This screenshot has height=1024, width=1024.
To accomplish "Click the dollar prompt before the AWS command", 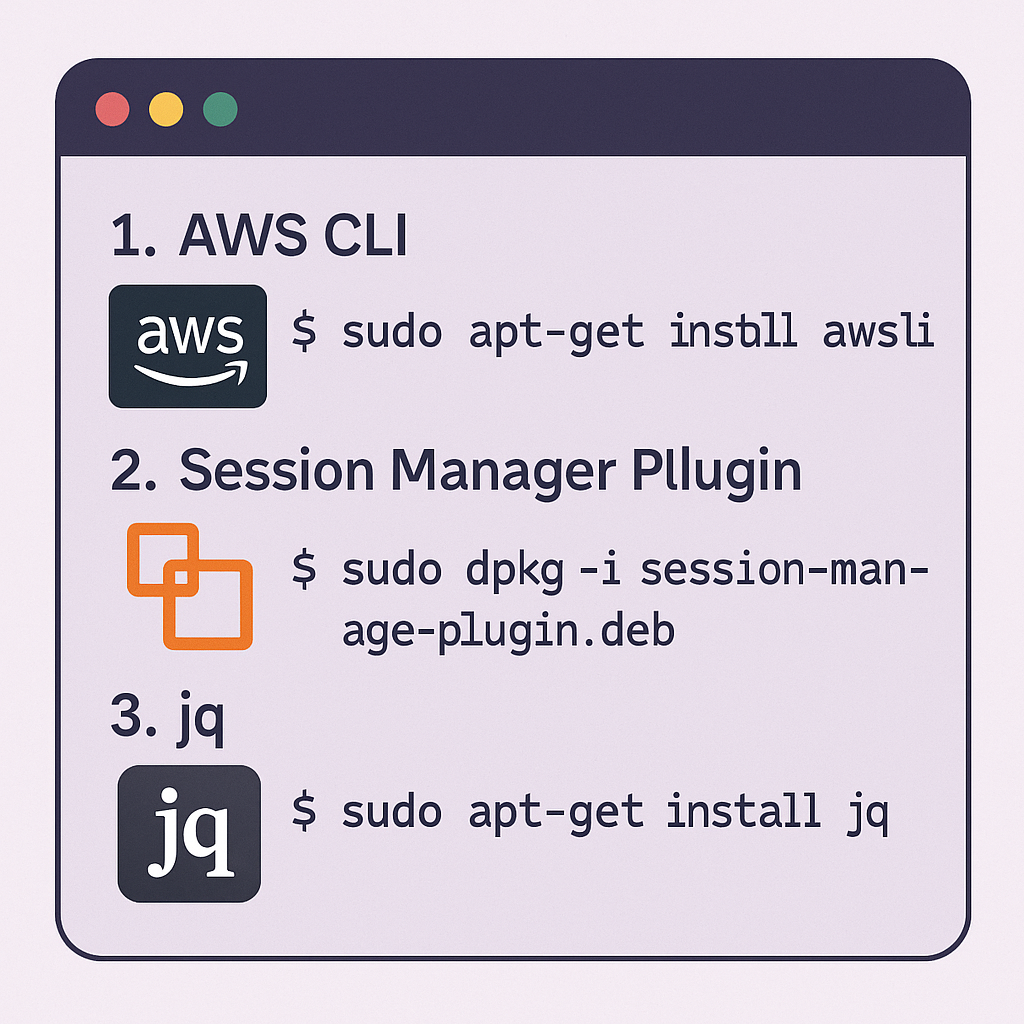I will (x=305, y=331).
